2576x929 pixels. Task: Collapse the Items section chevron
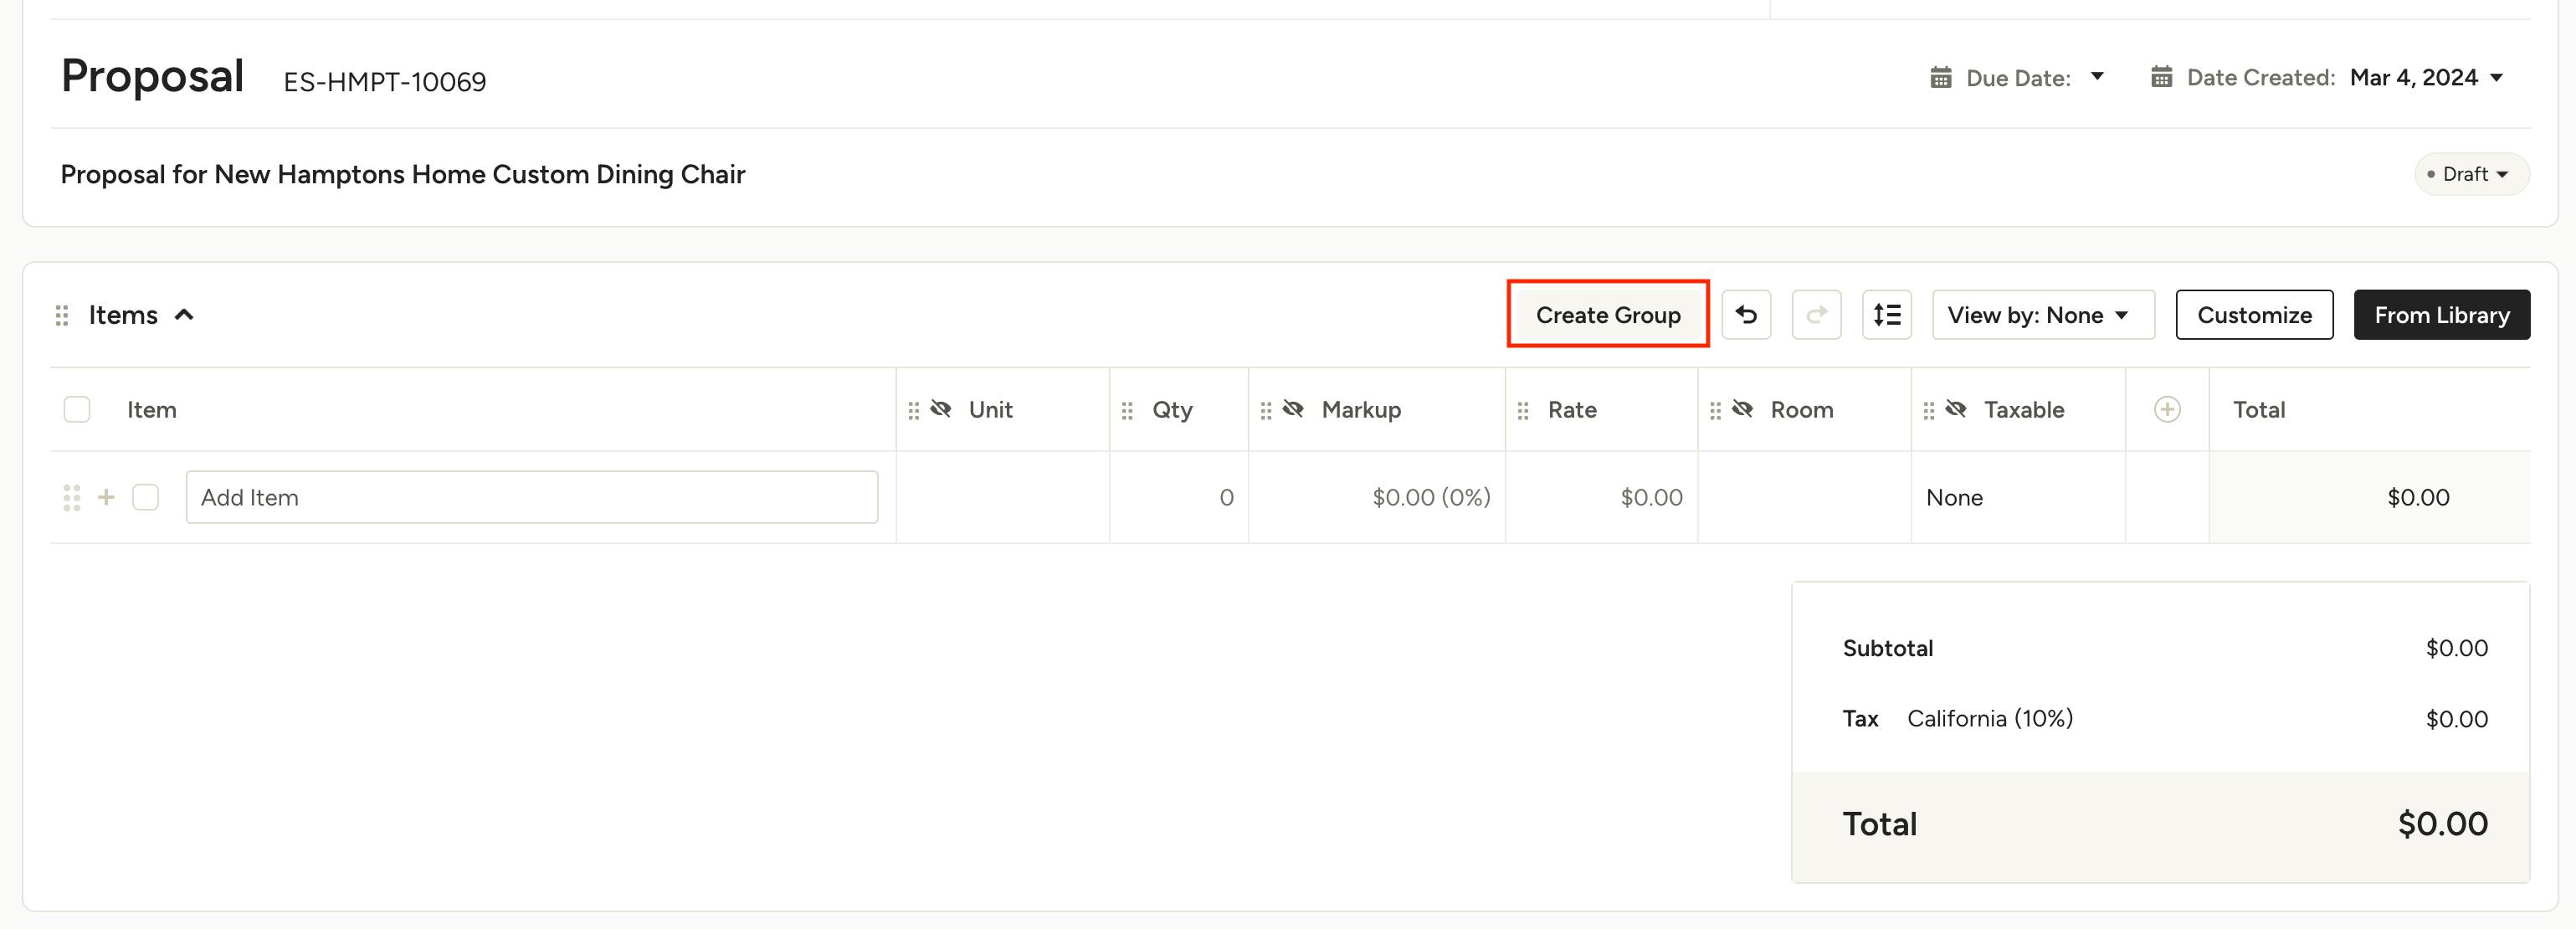coord(184,315)
